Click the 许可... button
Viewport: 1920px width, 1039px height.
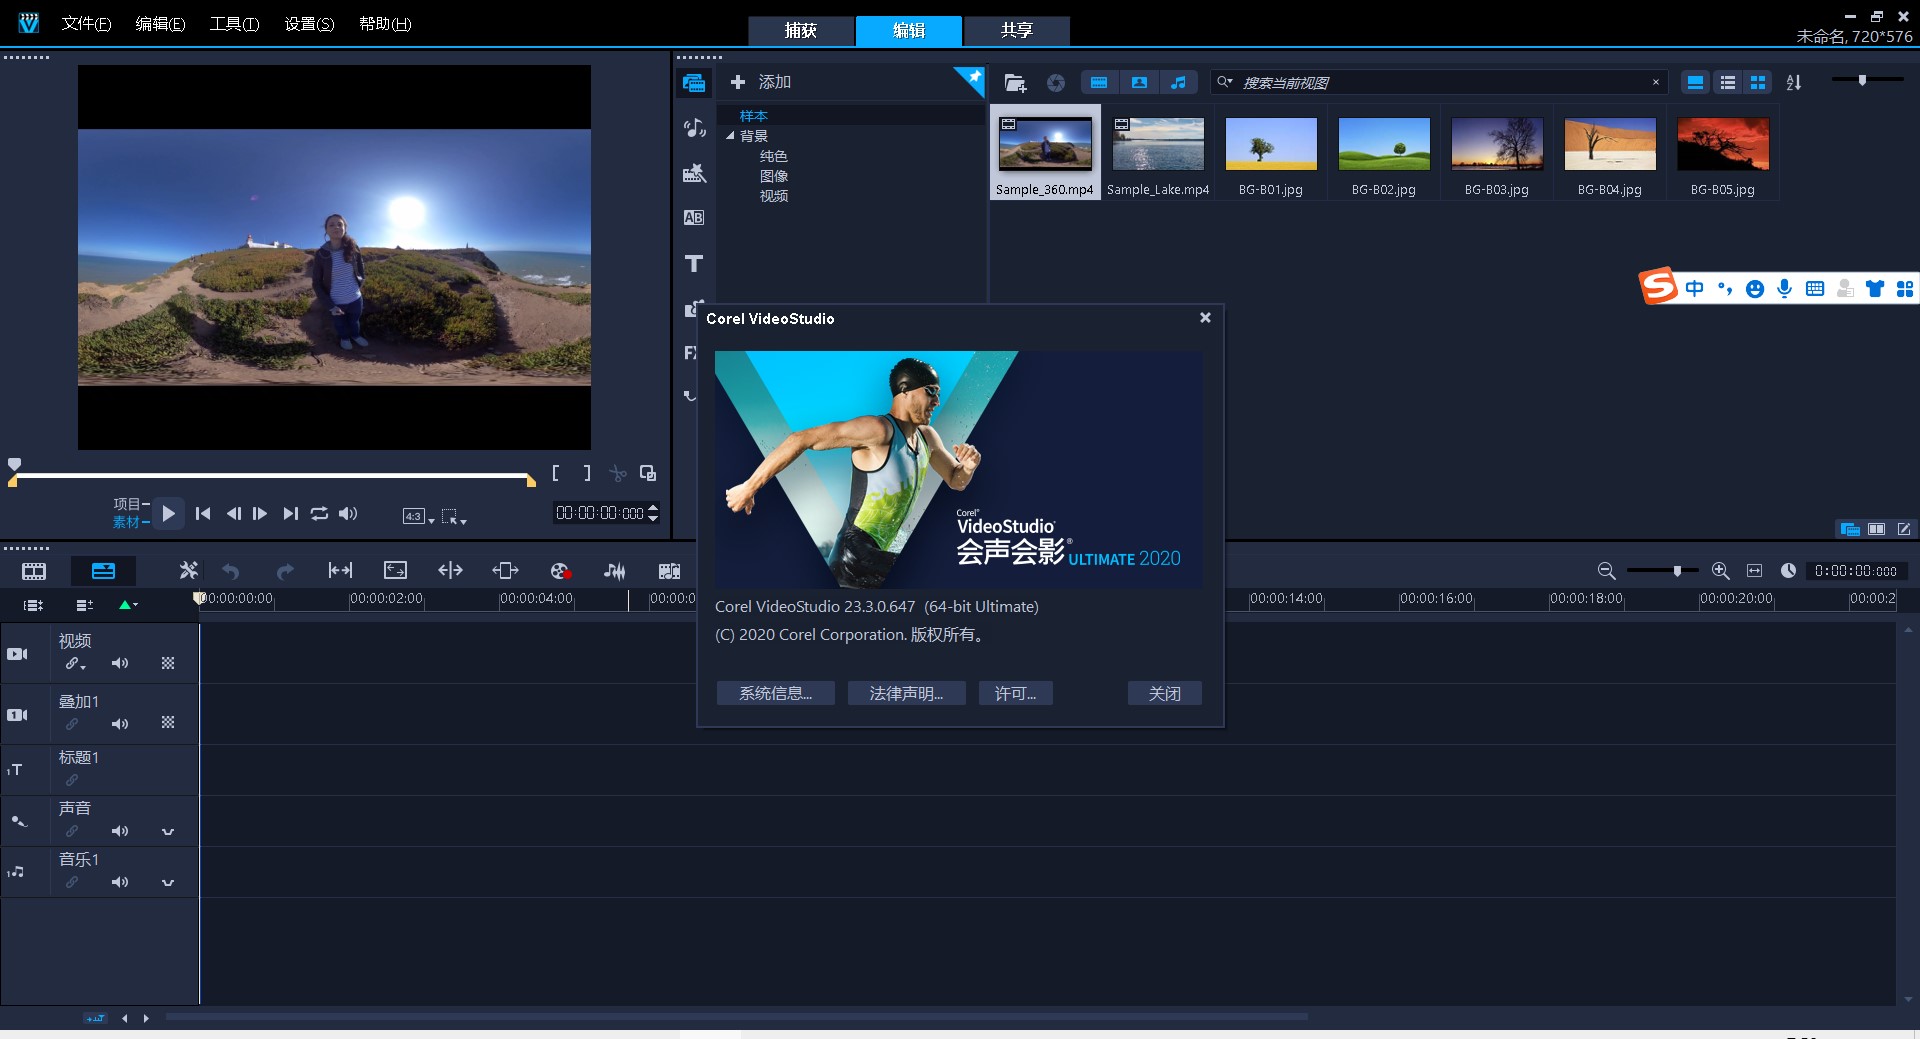(x=1016, y=693)
